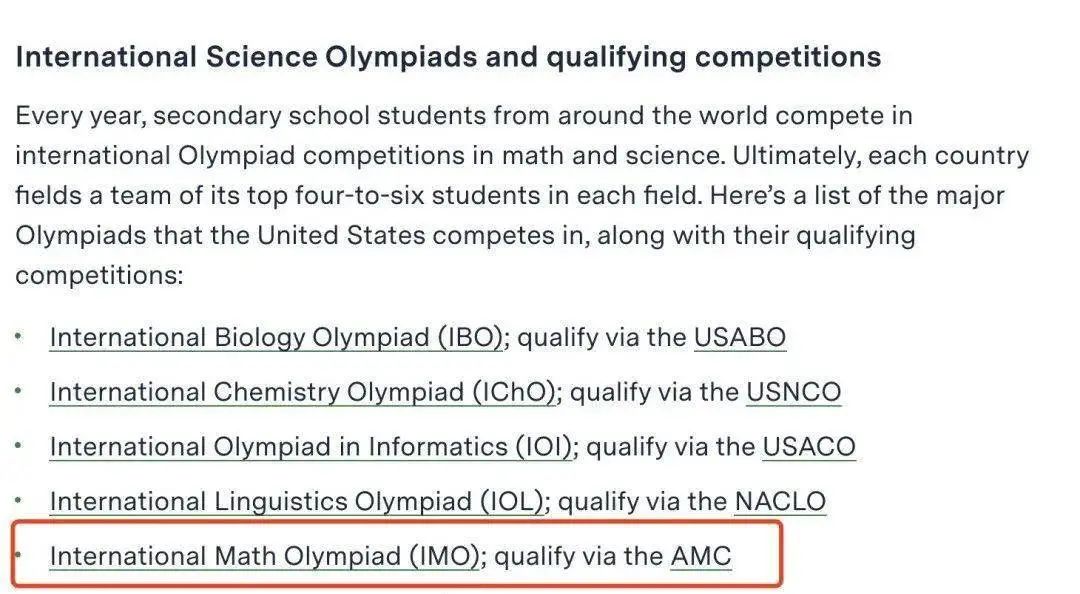Screen dimensions: 1080x594
Task: Follow the NACLO link
Action: [x=780, y=501]
